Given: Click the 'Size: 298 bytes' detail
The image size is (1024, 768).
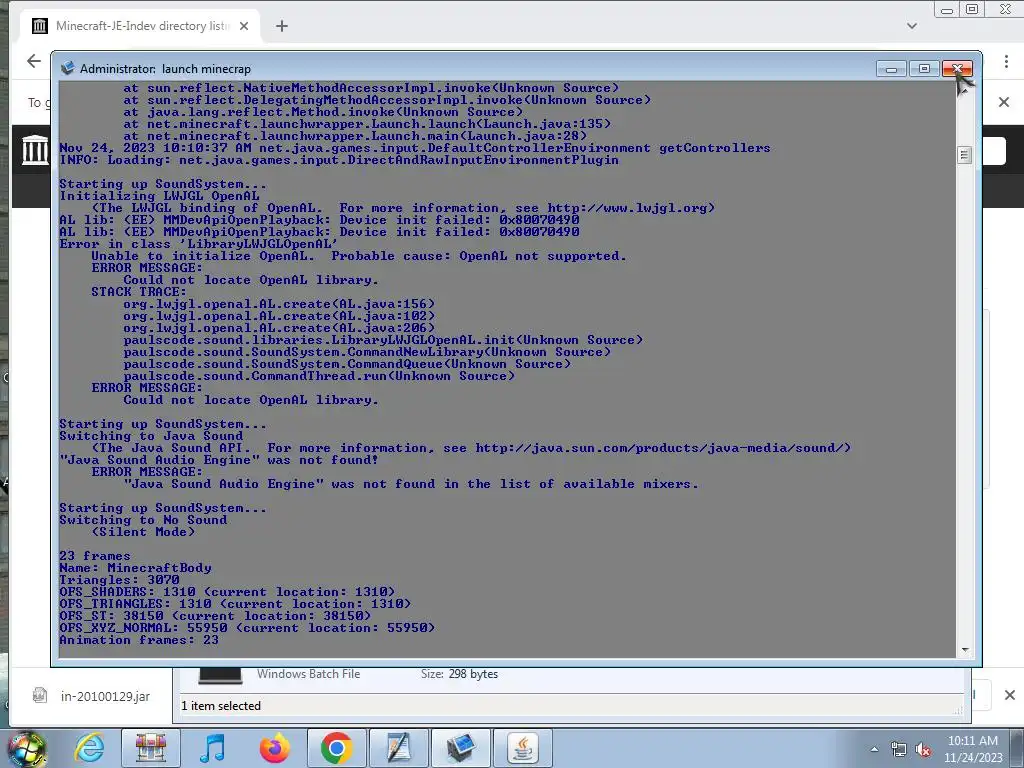Looking at the screenshot, I should click(459, 674).
